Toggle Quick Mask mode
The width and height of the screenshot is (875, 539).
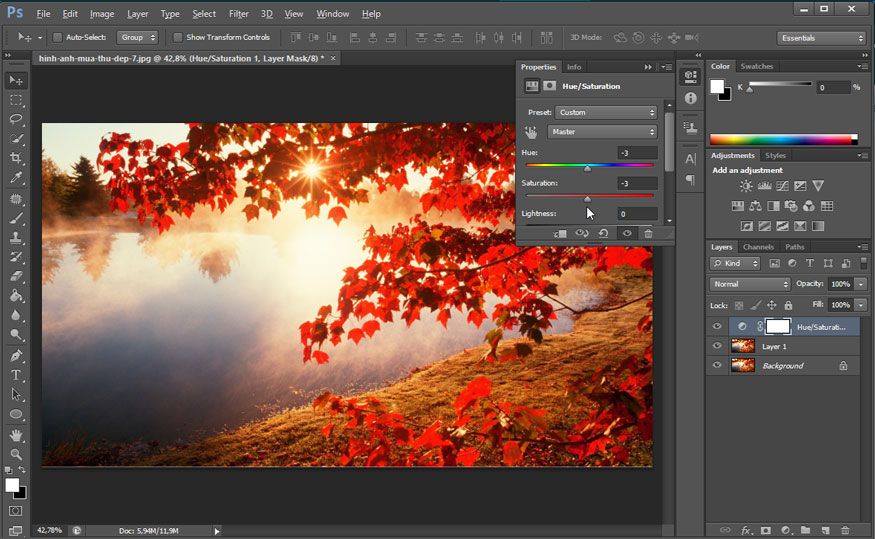(16, 511)
